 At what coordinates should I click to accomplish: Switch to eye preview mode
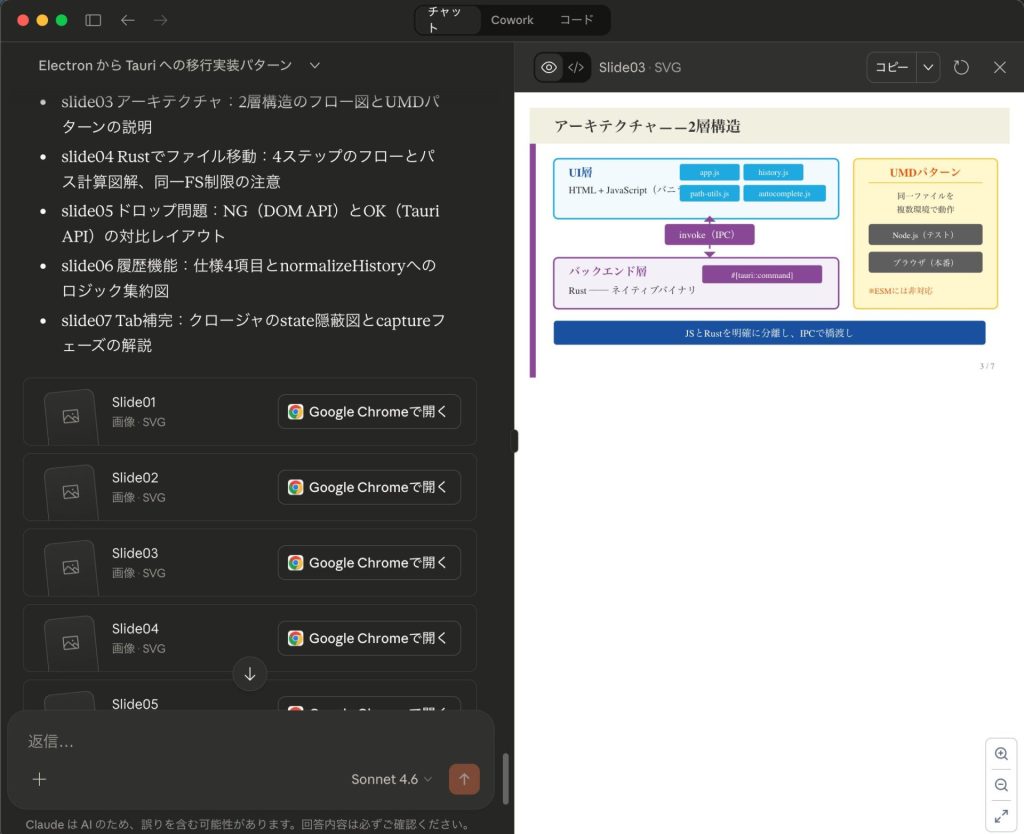[x=548, y=67]
